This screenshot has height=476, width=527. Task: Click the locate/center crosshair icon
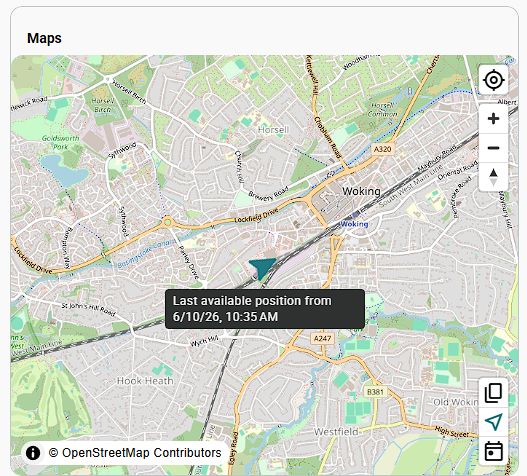click(x=493, y=80)
